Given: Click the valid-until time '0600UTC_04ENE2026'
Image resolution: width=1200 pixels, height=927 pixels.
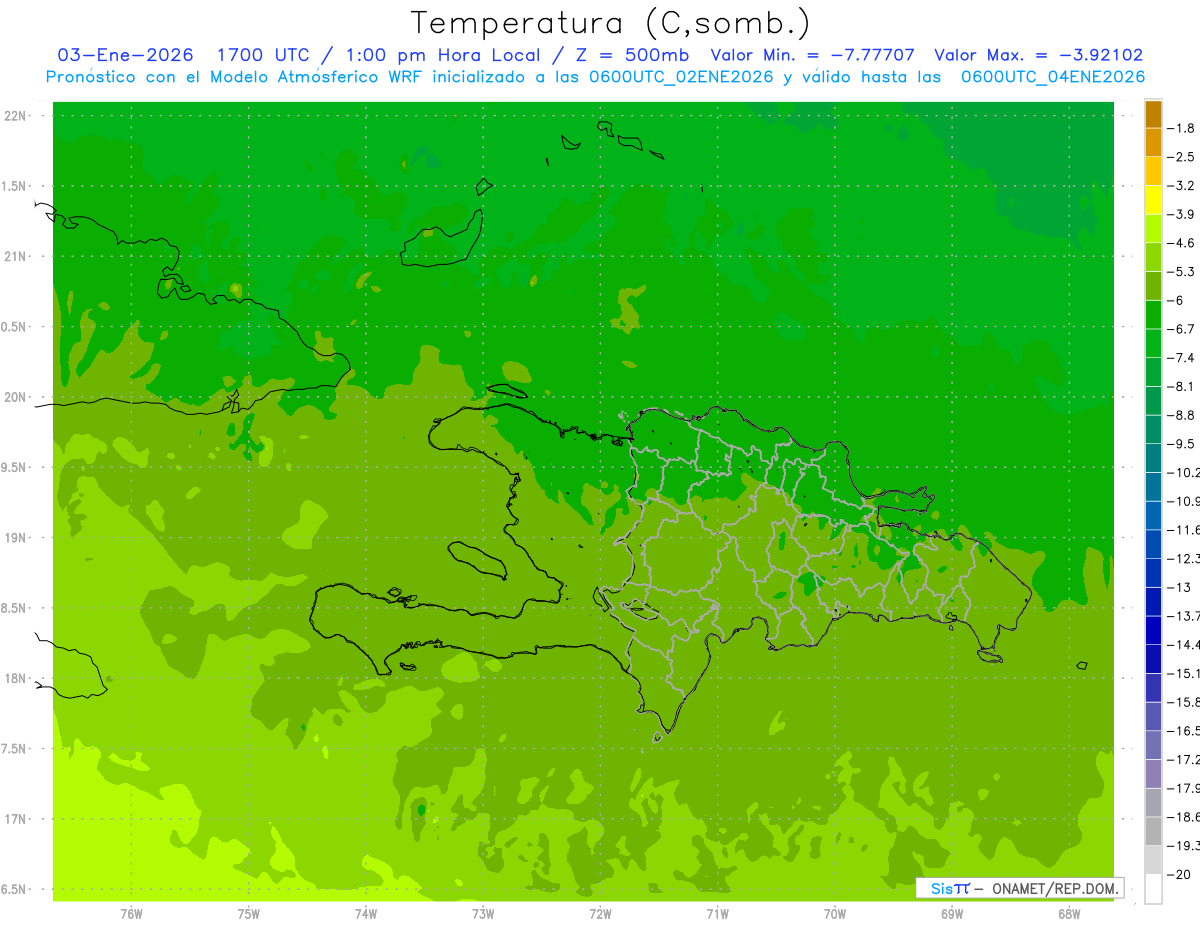Looking at the screenshot, I should tap(1052, 77).
